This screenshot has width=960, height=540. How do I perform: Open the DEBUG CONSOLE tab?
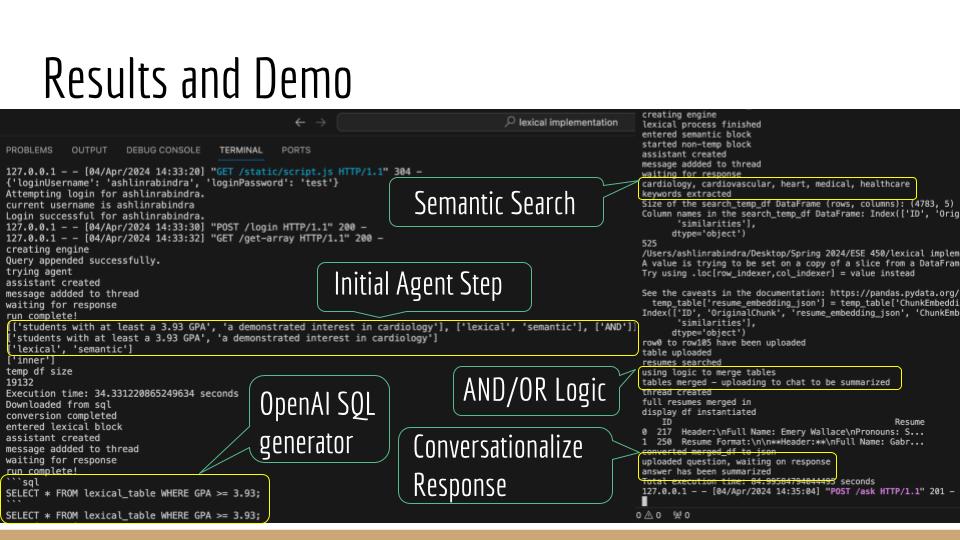[163, 150]
